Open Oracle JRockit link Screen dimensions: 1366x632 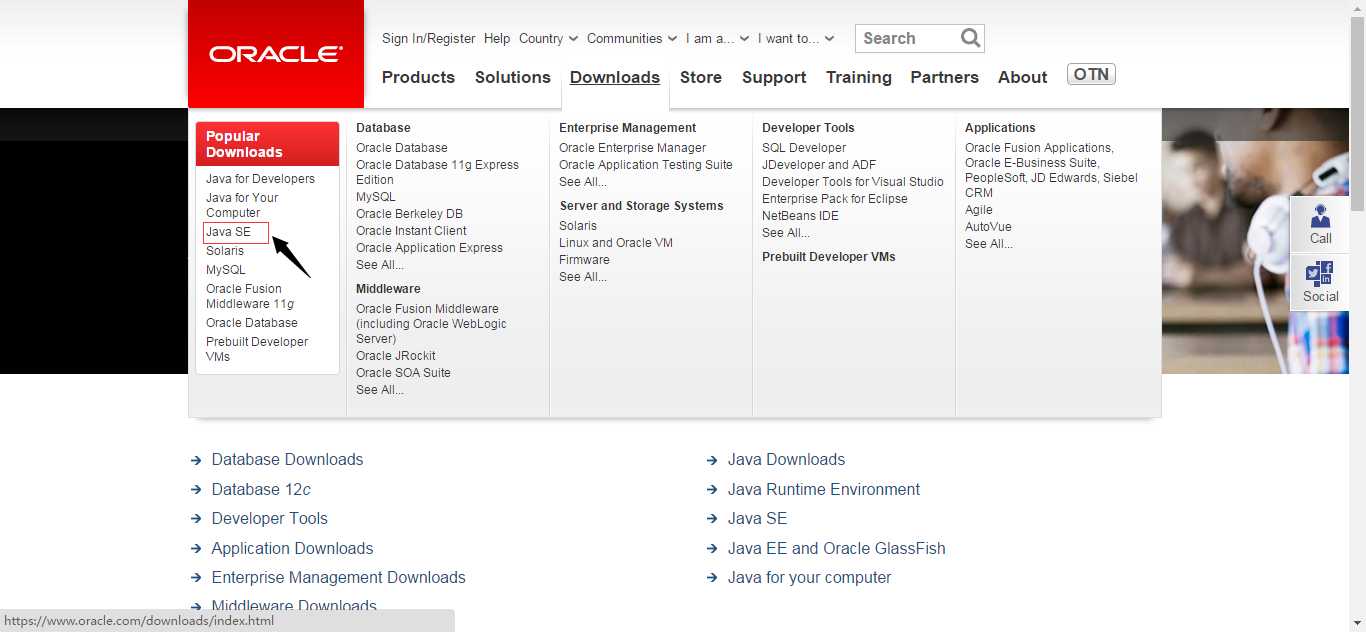[396, 356]
